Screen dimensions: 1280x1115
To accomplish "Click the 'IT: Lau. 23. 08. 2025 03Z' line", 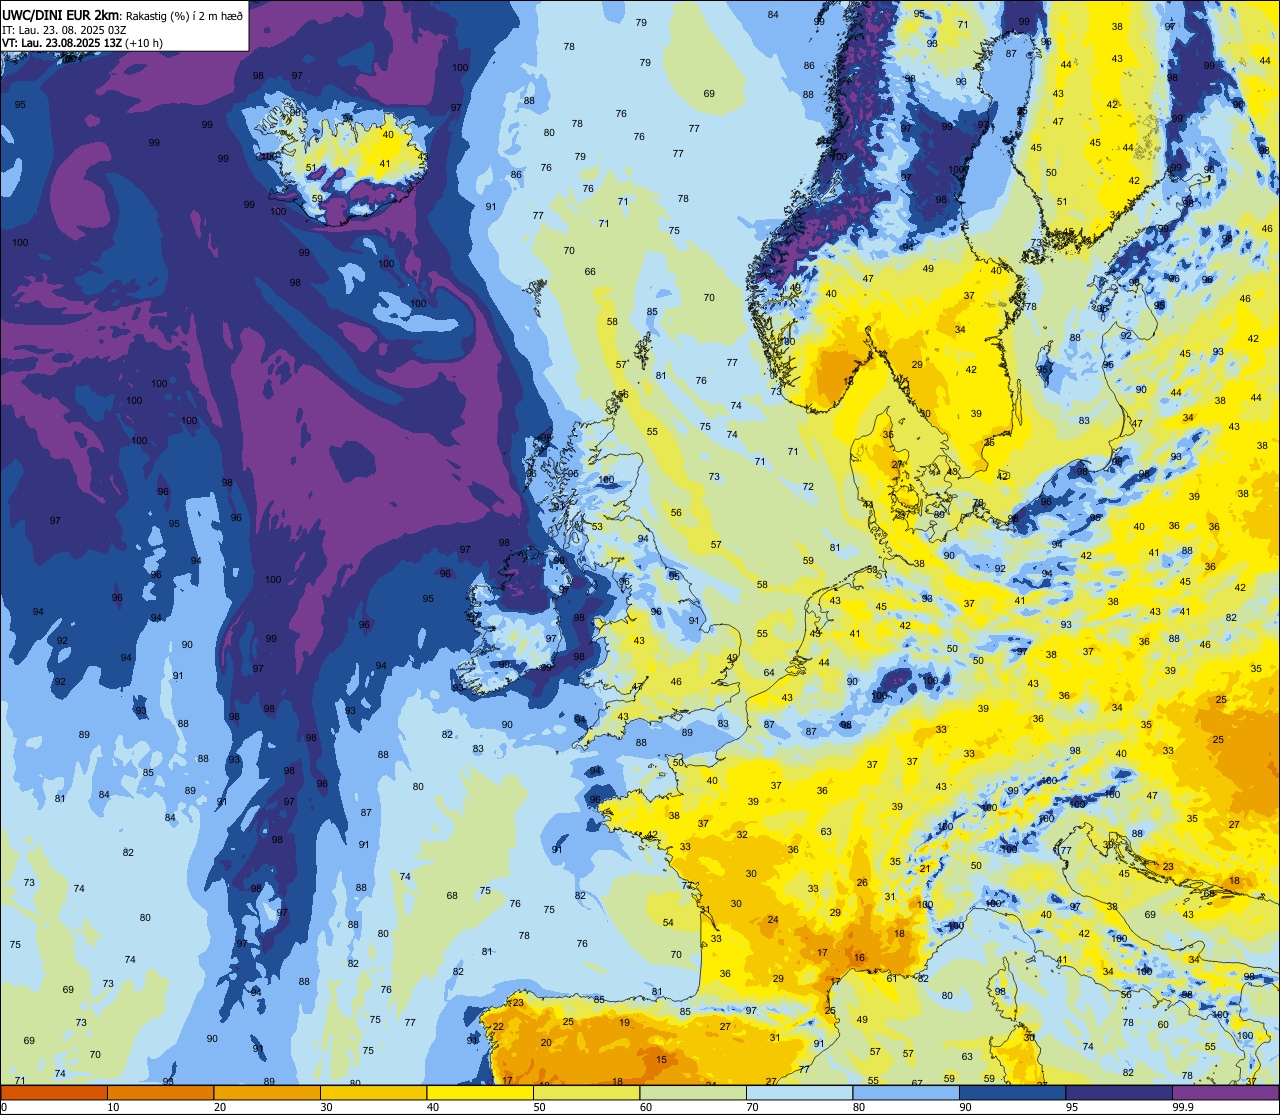I will pyautogui.click(x=62, y=29).
